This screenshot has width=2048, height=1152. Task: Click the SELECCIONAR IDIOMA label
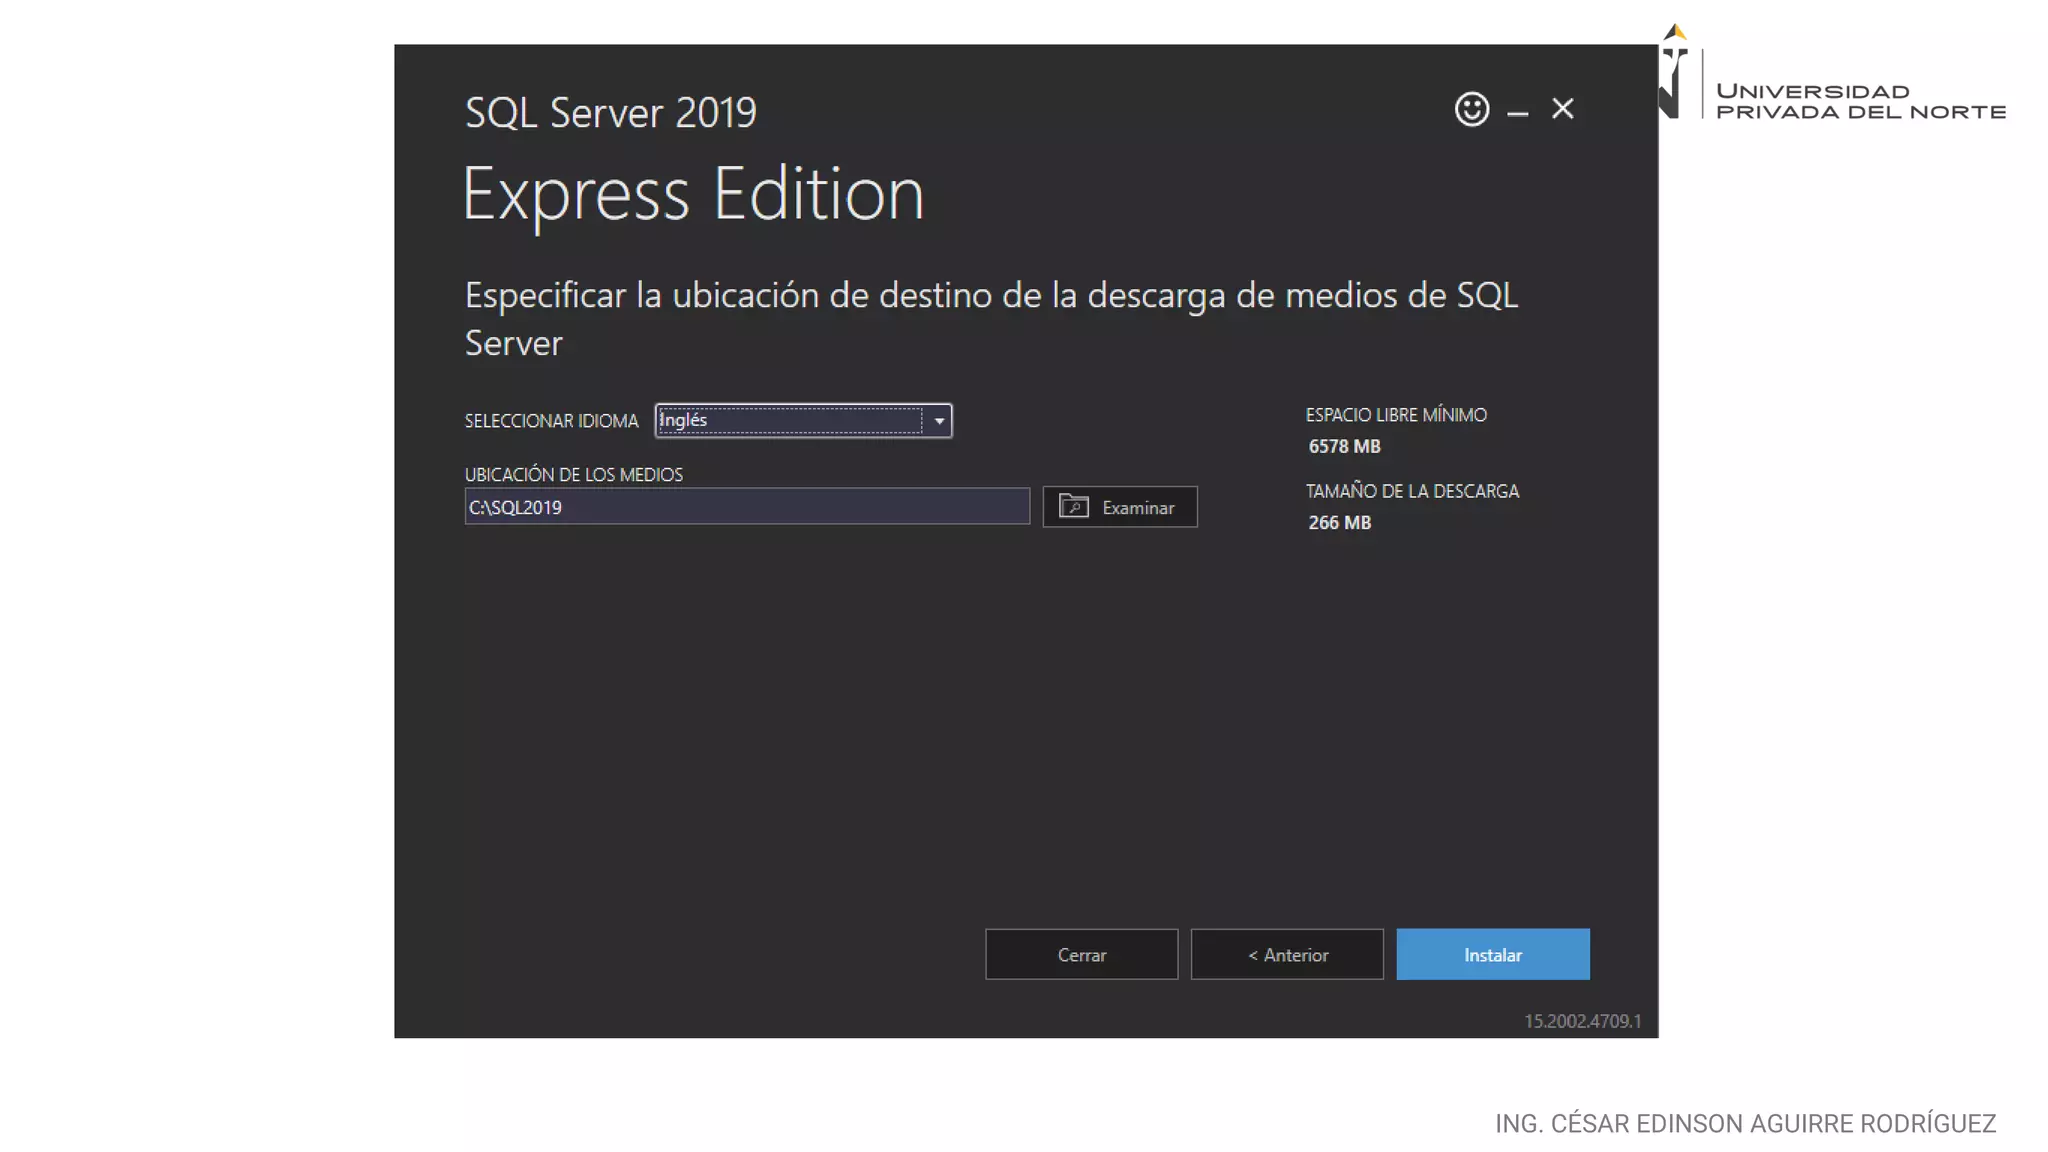pos(551,421)
